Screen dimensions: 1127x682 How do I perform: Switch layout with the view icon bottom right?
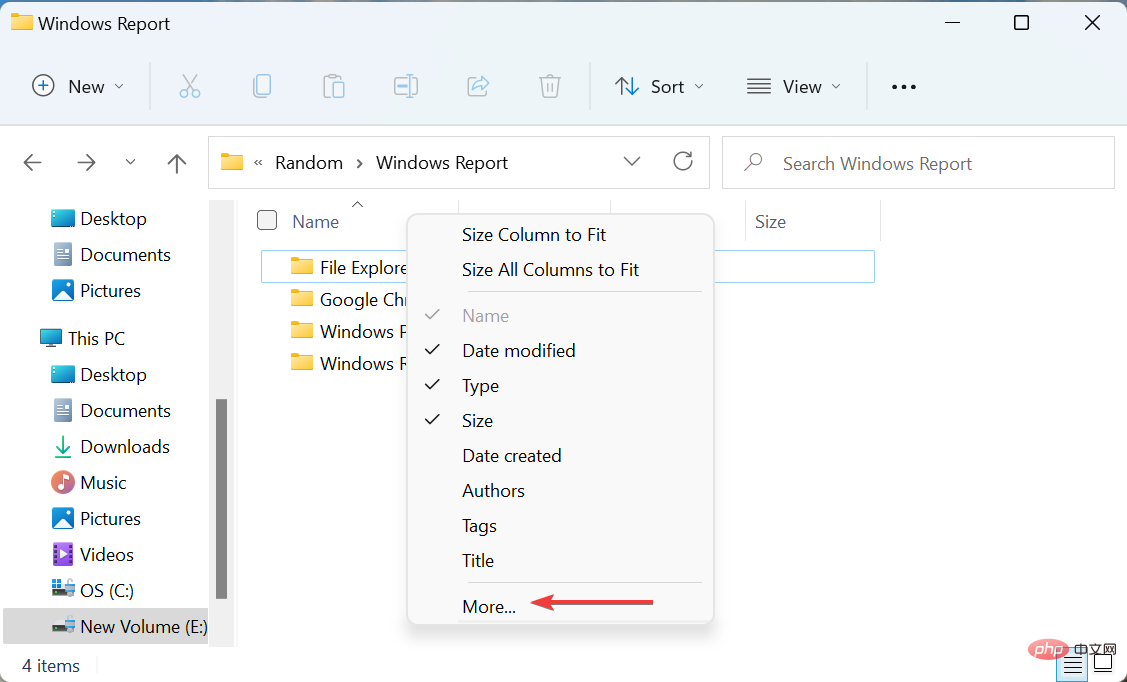point(1072,662)
